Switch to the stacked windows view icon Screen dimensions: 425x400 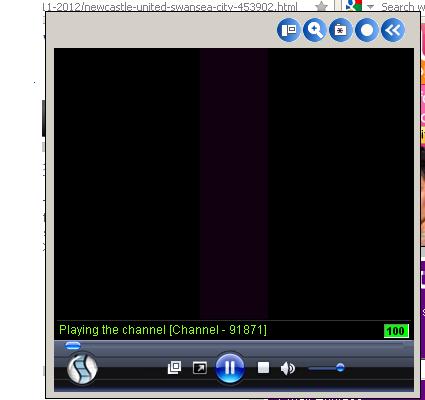[x=174, y=368]
